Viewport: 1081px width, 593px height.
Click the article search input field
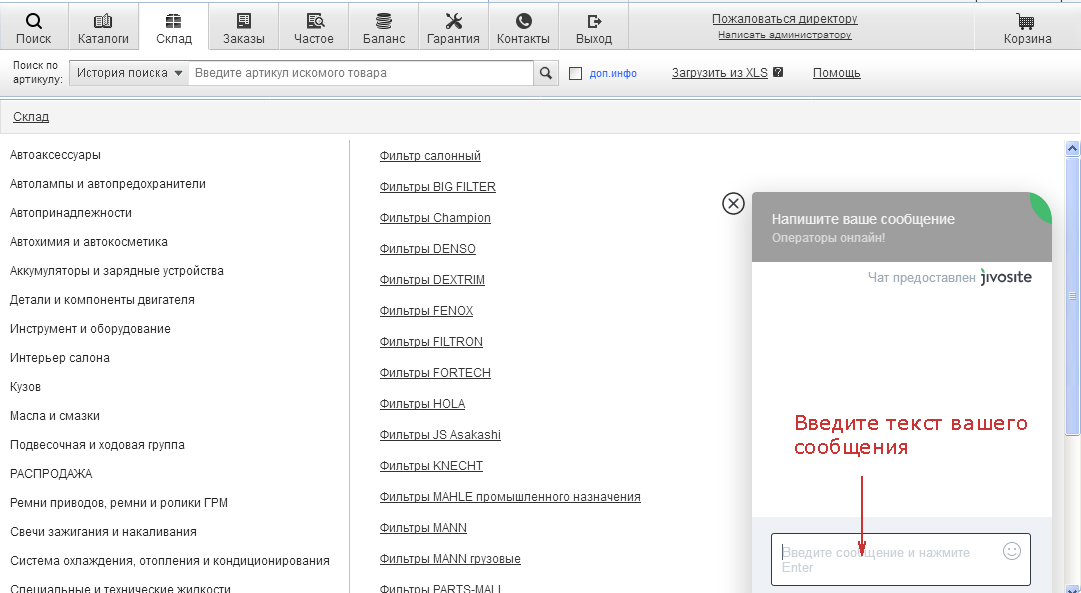360,73
